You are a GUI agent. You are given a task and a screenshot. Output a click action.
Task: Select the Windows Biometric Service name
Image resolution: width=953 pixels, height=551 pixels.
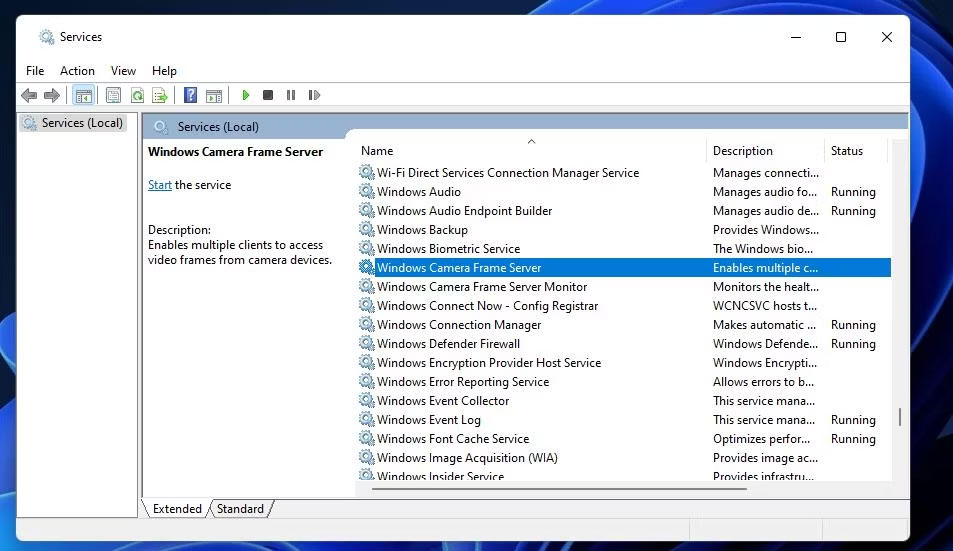pyautogui.click(x=449, y=248)
